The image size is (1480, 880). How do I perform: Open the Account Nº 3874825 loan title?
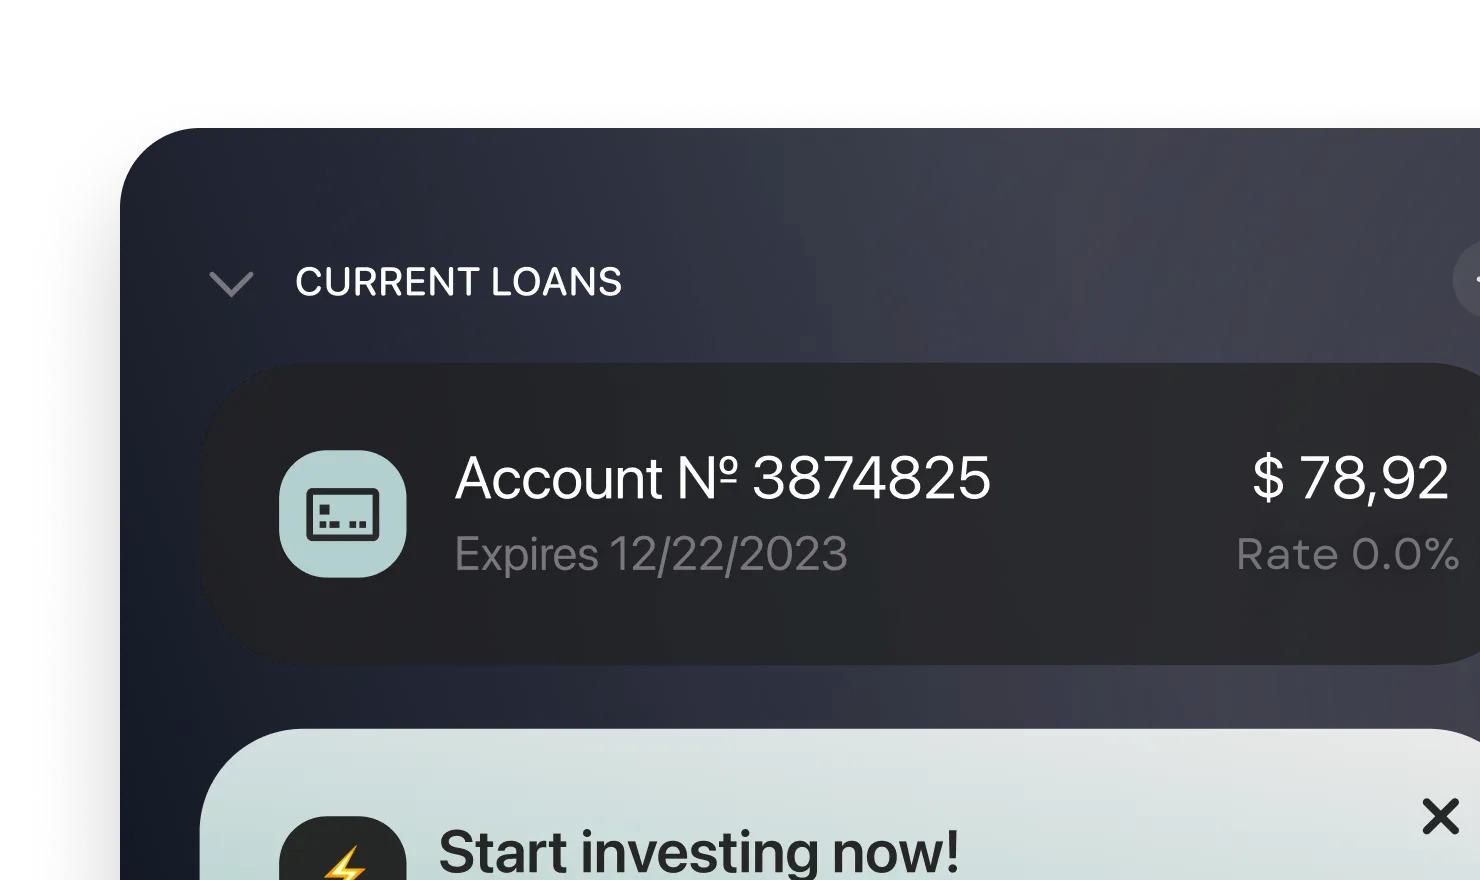point(723,478)
